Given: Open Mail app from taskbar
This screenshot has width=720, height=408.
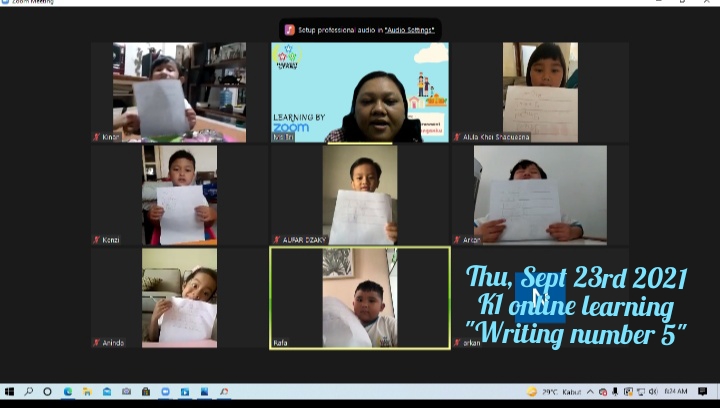Looking at the screenshot, I should point(107,391).
